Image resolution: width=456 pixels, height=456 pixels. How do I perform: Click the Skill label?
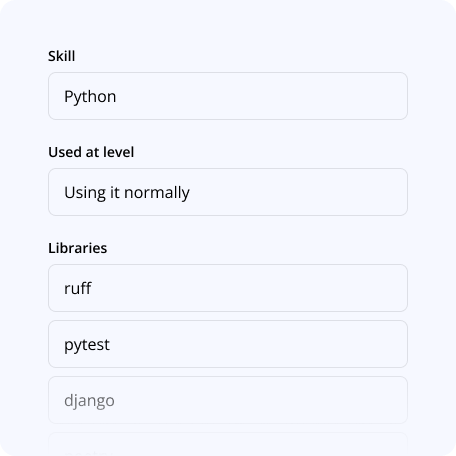62,56
